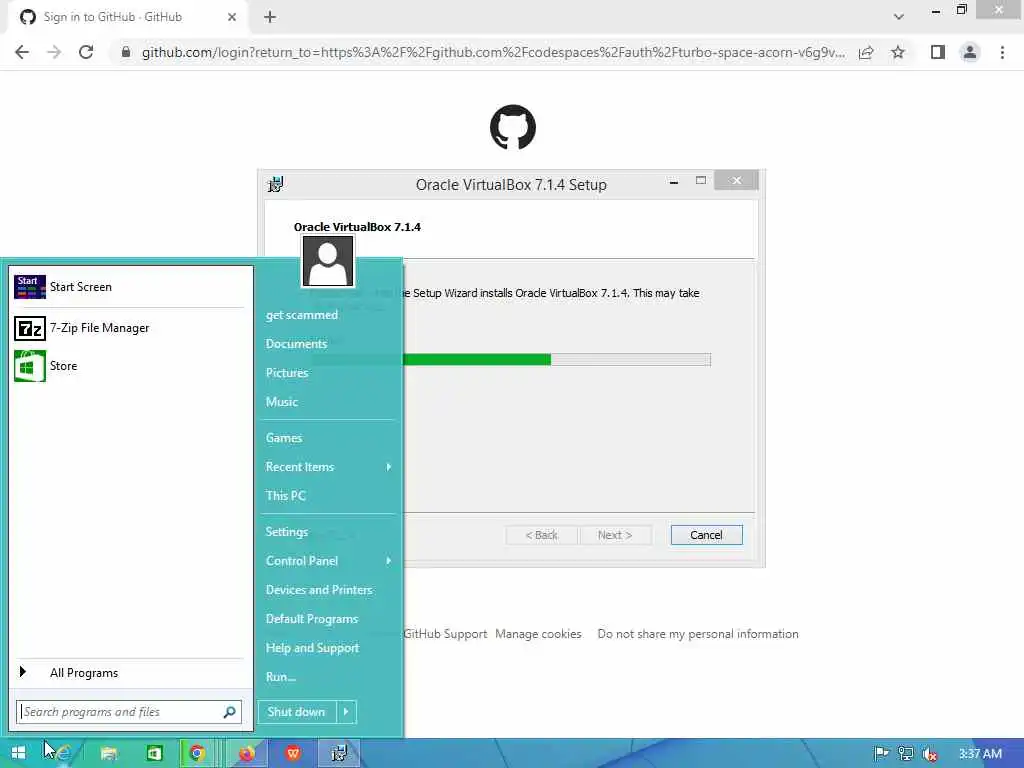Open the Run... dialog
This screenshot has width=1024, height=768.
(x=281, y=677)
